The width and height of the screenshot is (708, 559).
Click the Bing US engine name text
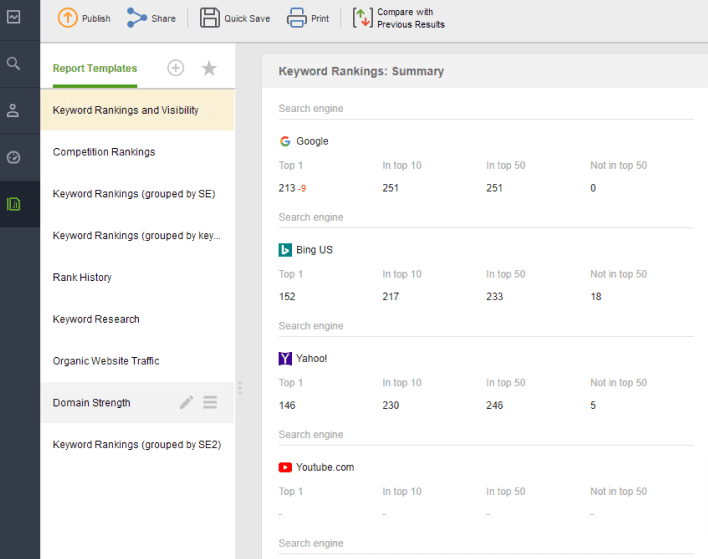314,250
